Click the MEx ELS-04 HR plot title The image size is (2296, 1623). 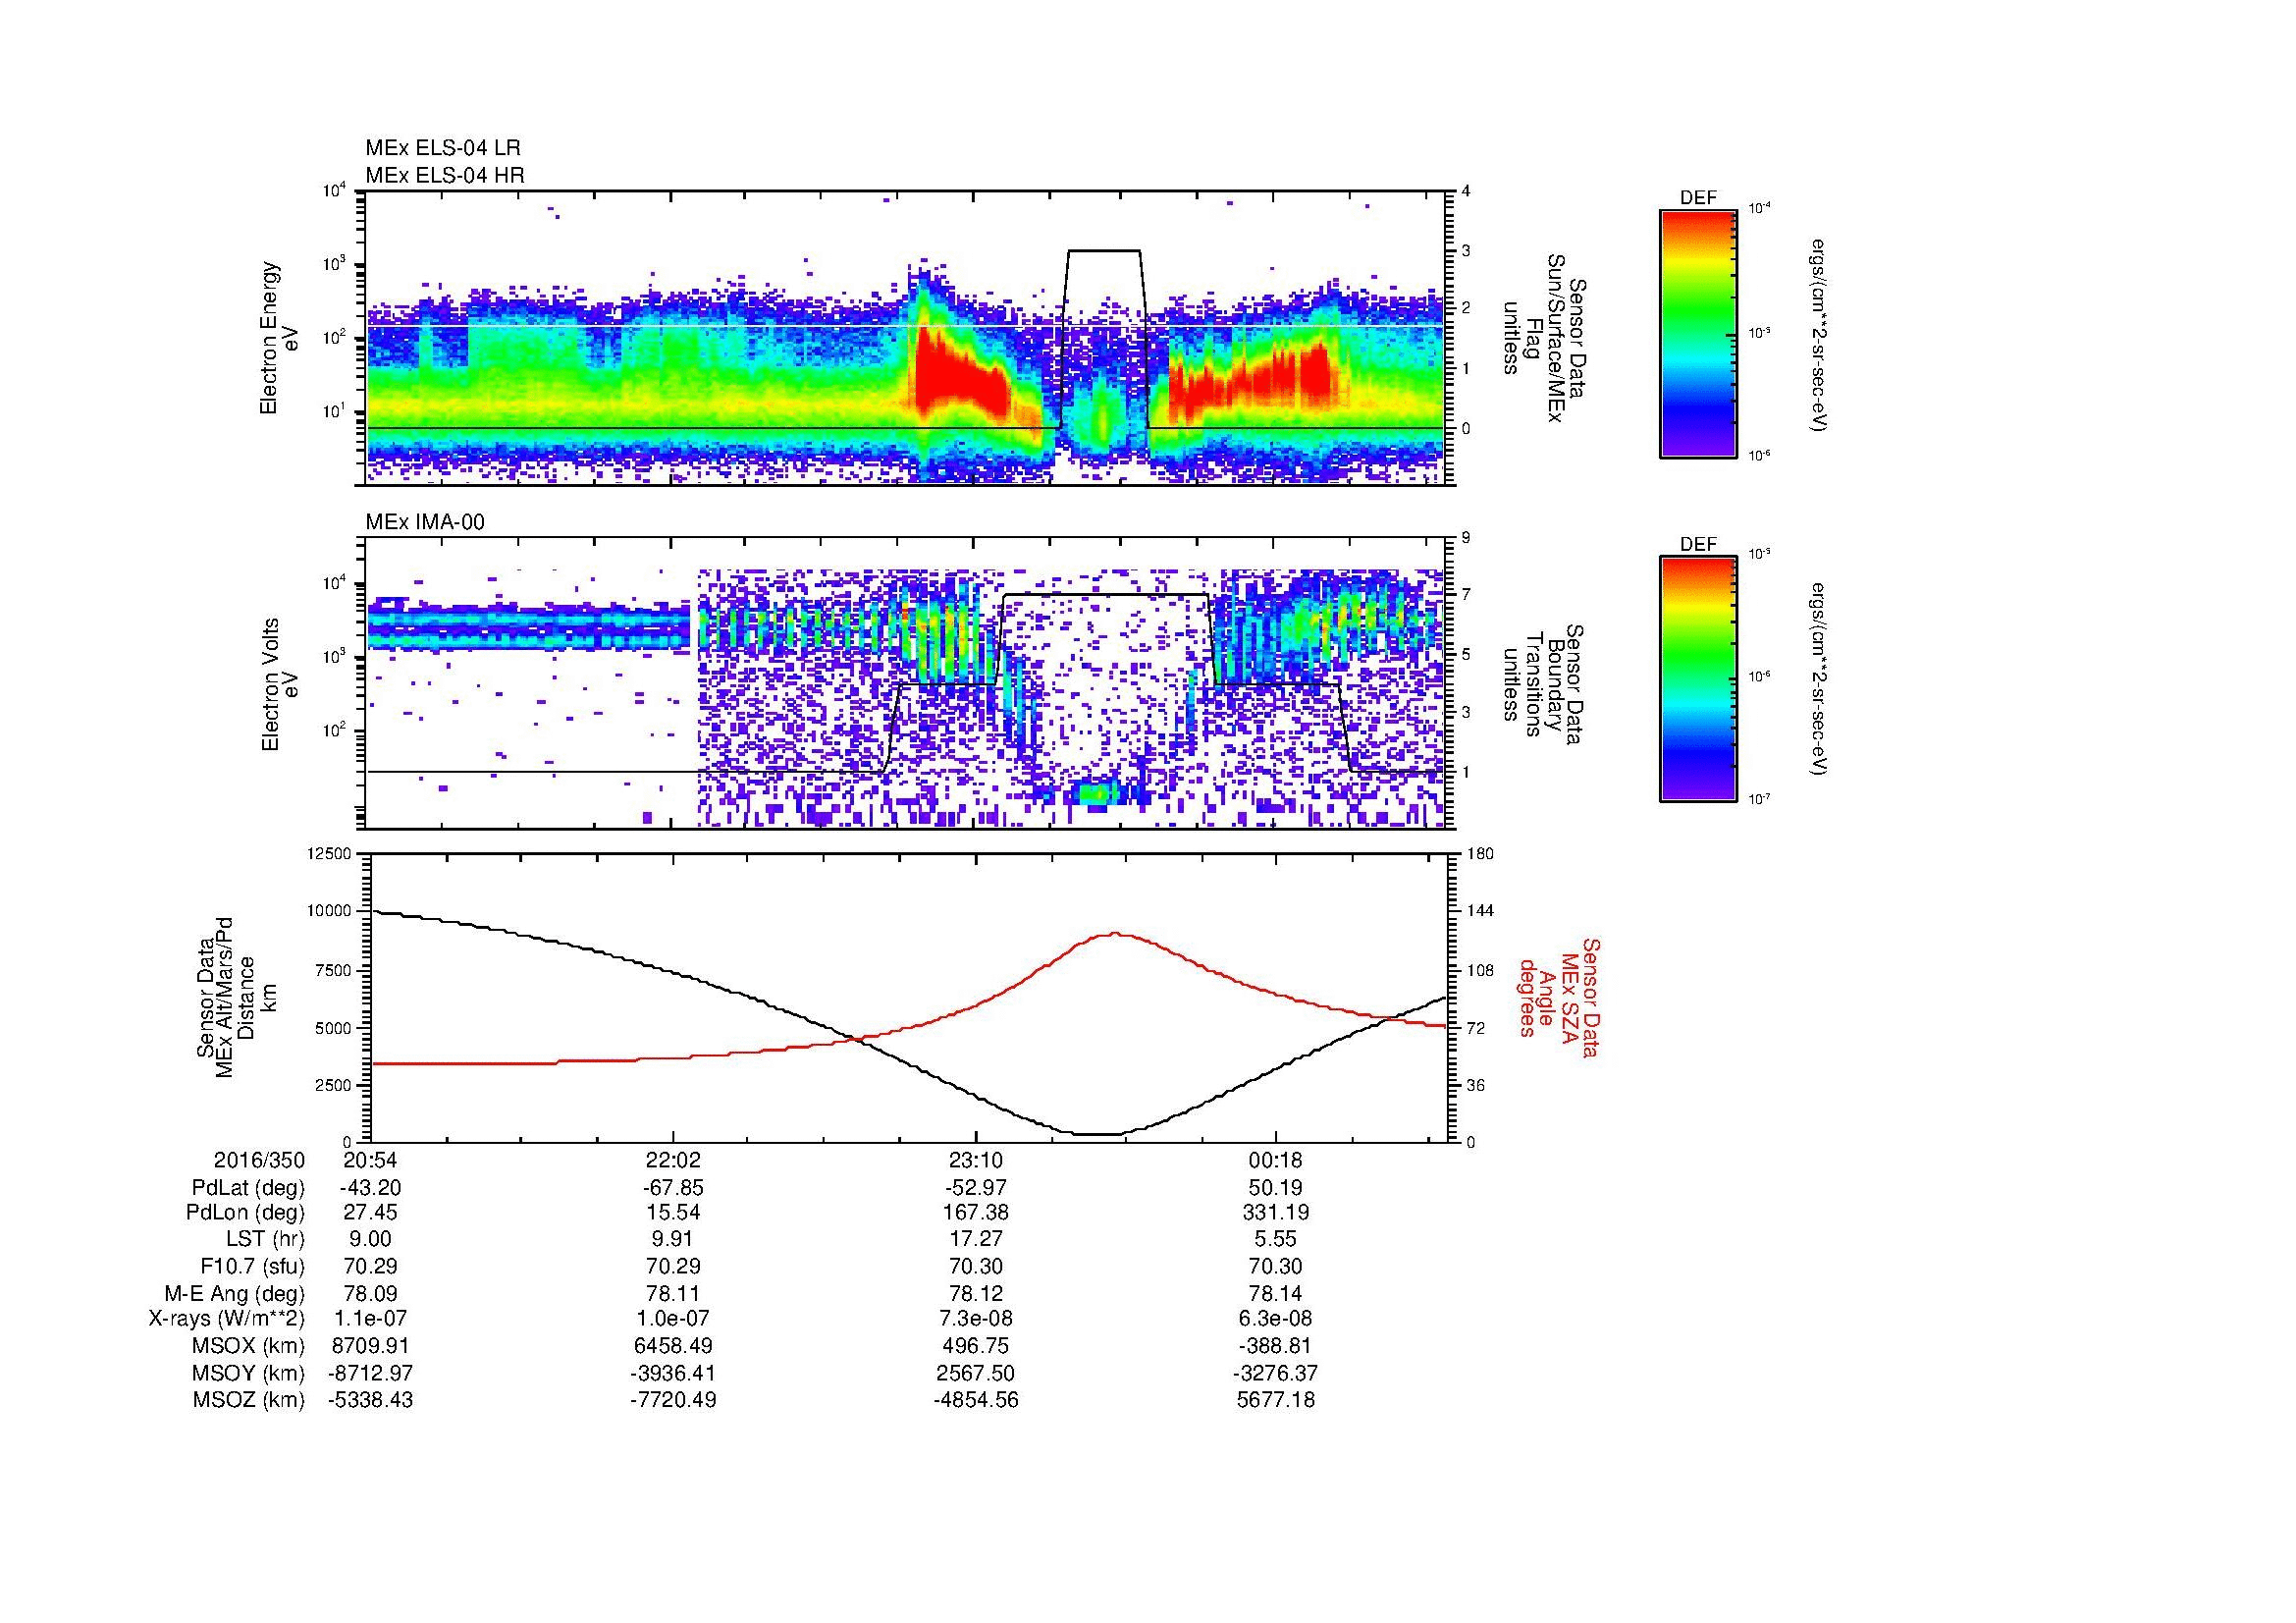pyautogui.click(x=444, y=175)
